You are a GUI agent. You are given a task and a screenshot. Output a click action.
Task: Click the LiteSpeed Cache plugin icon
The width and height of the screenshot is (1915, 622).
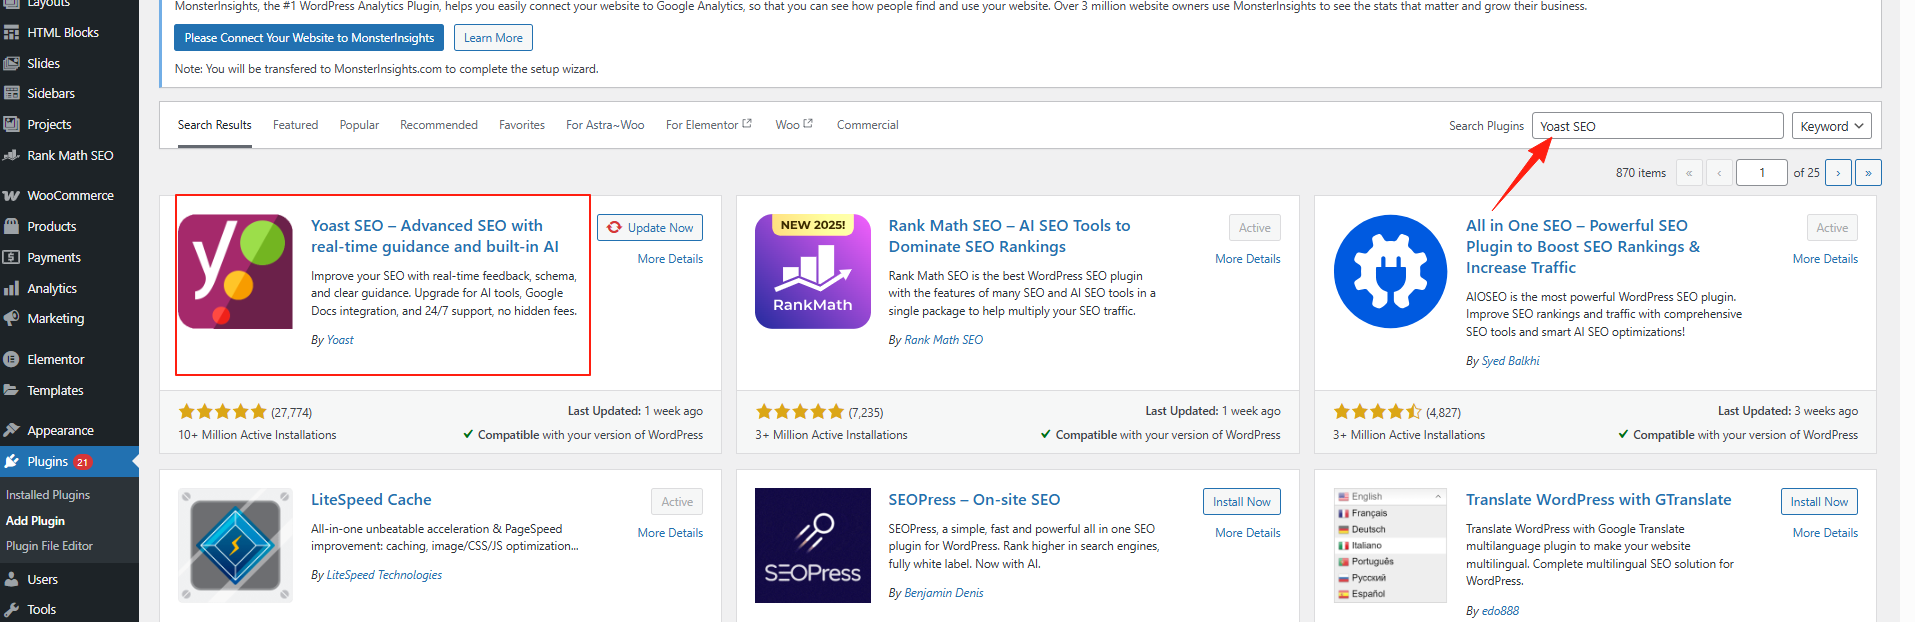click(x=235, y=545)
